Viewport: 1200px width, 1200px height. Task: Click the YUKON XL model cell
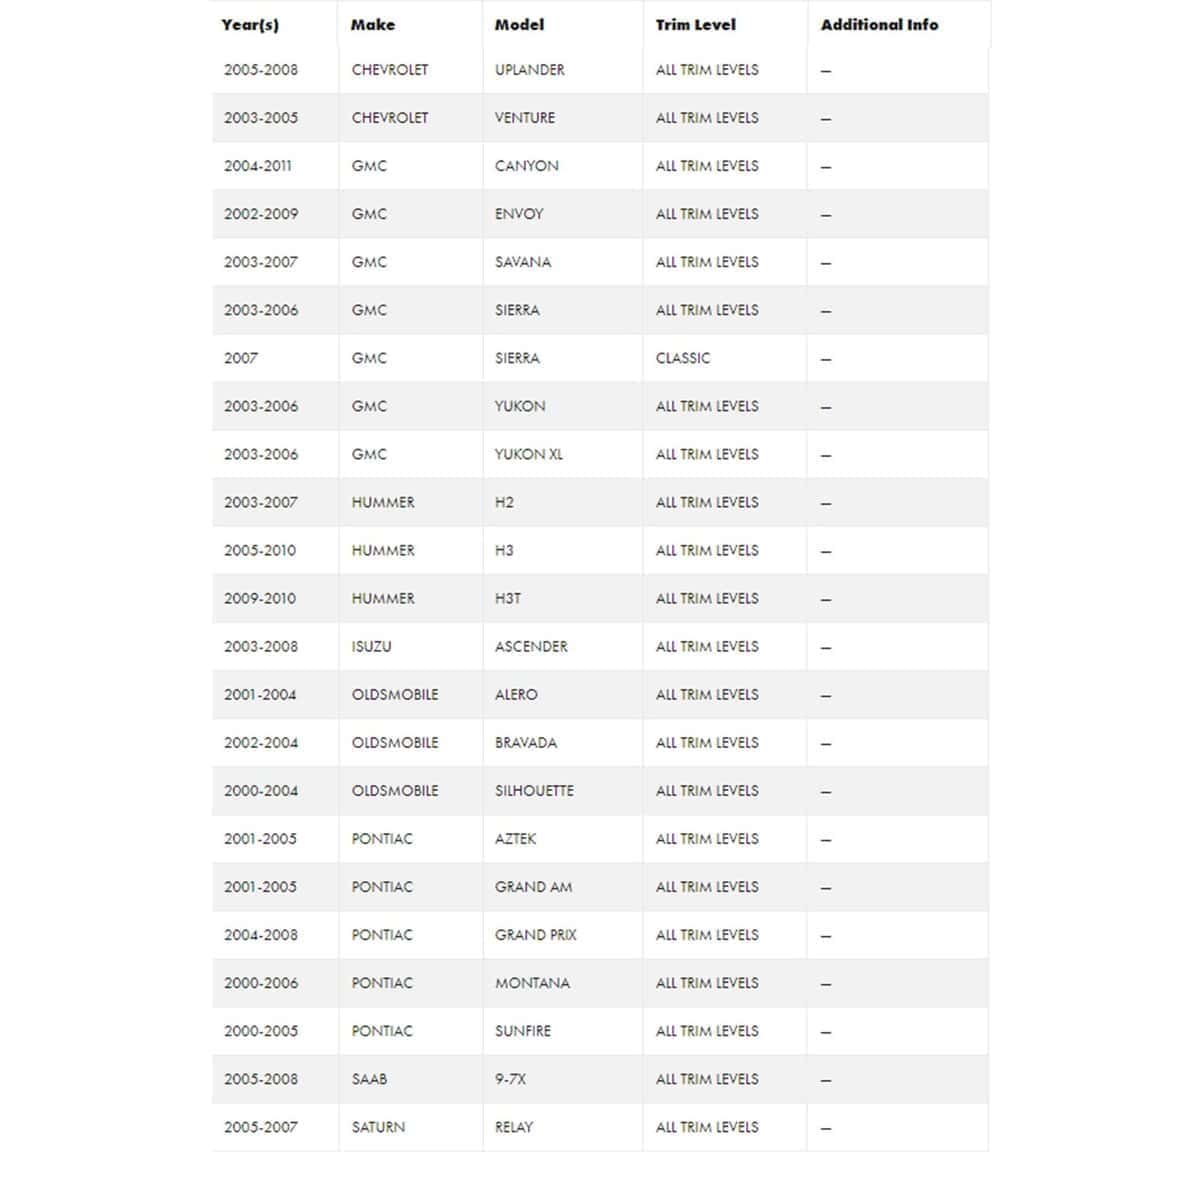tap(528, 454)
